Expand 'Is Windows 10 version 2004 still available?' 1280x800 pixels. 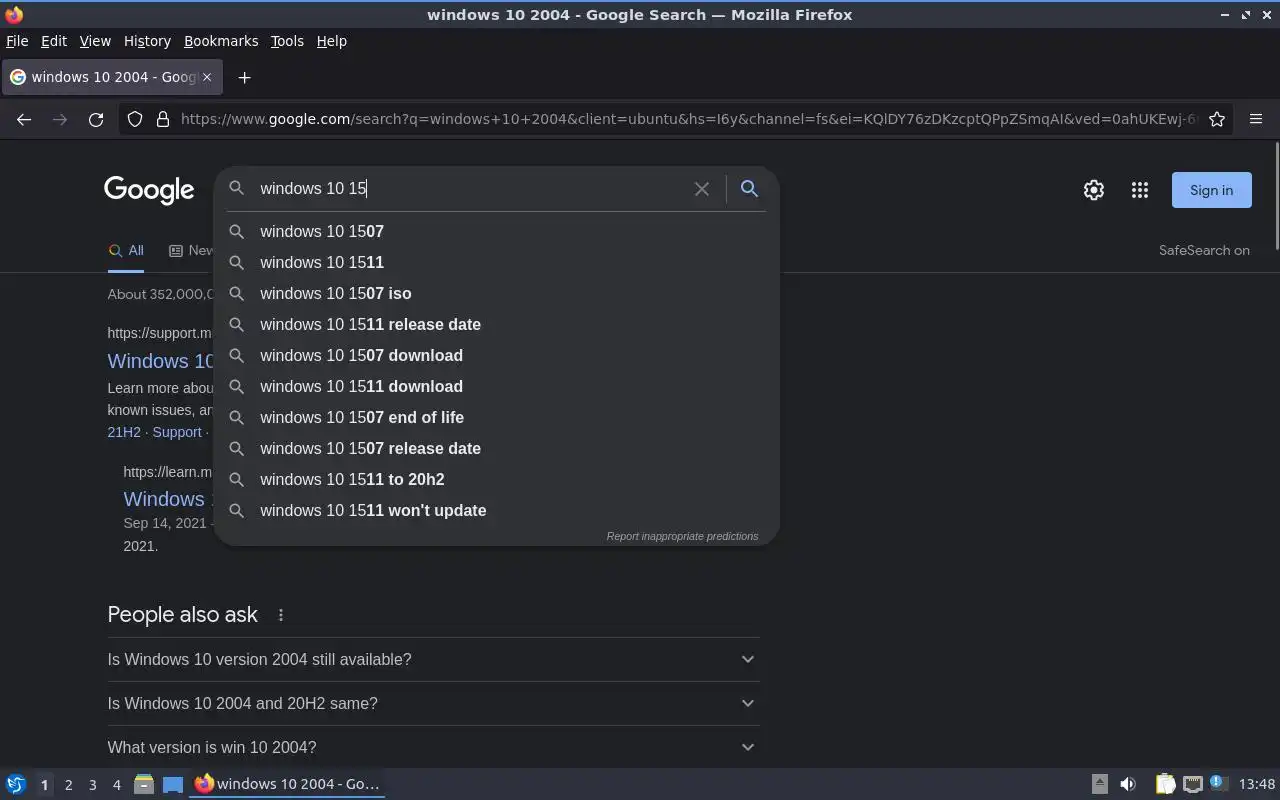(433, 659)
